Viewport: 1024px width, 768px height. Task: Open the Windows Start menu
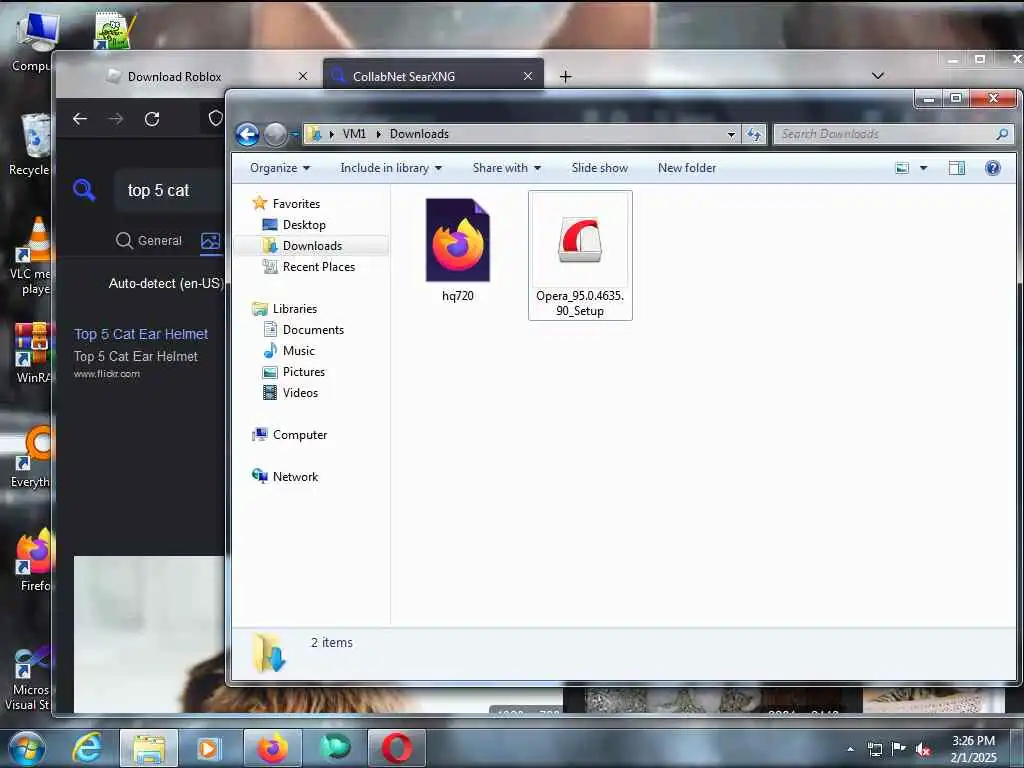click(x=25, y=748)
